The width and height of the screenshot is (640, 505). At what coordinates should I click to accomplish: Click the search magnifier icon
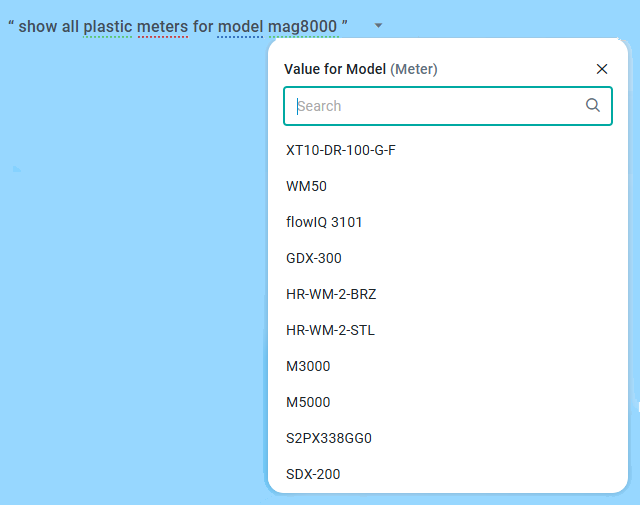[593, 105]
